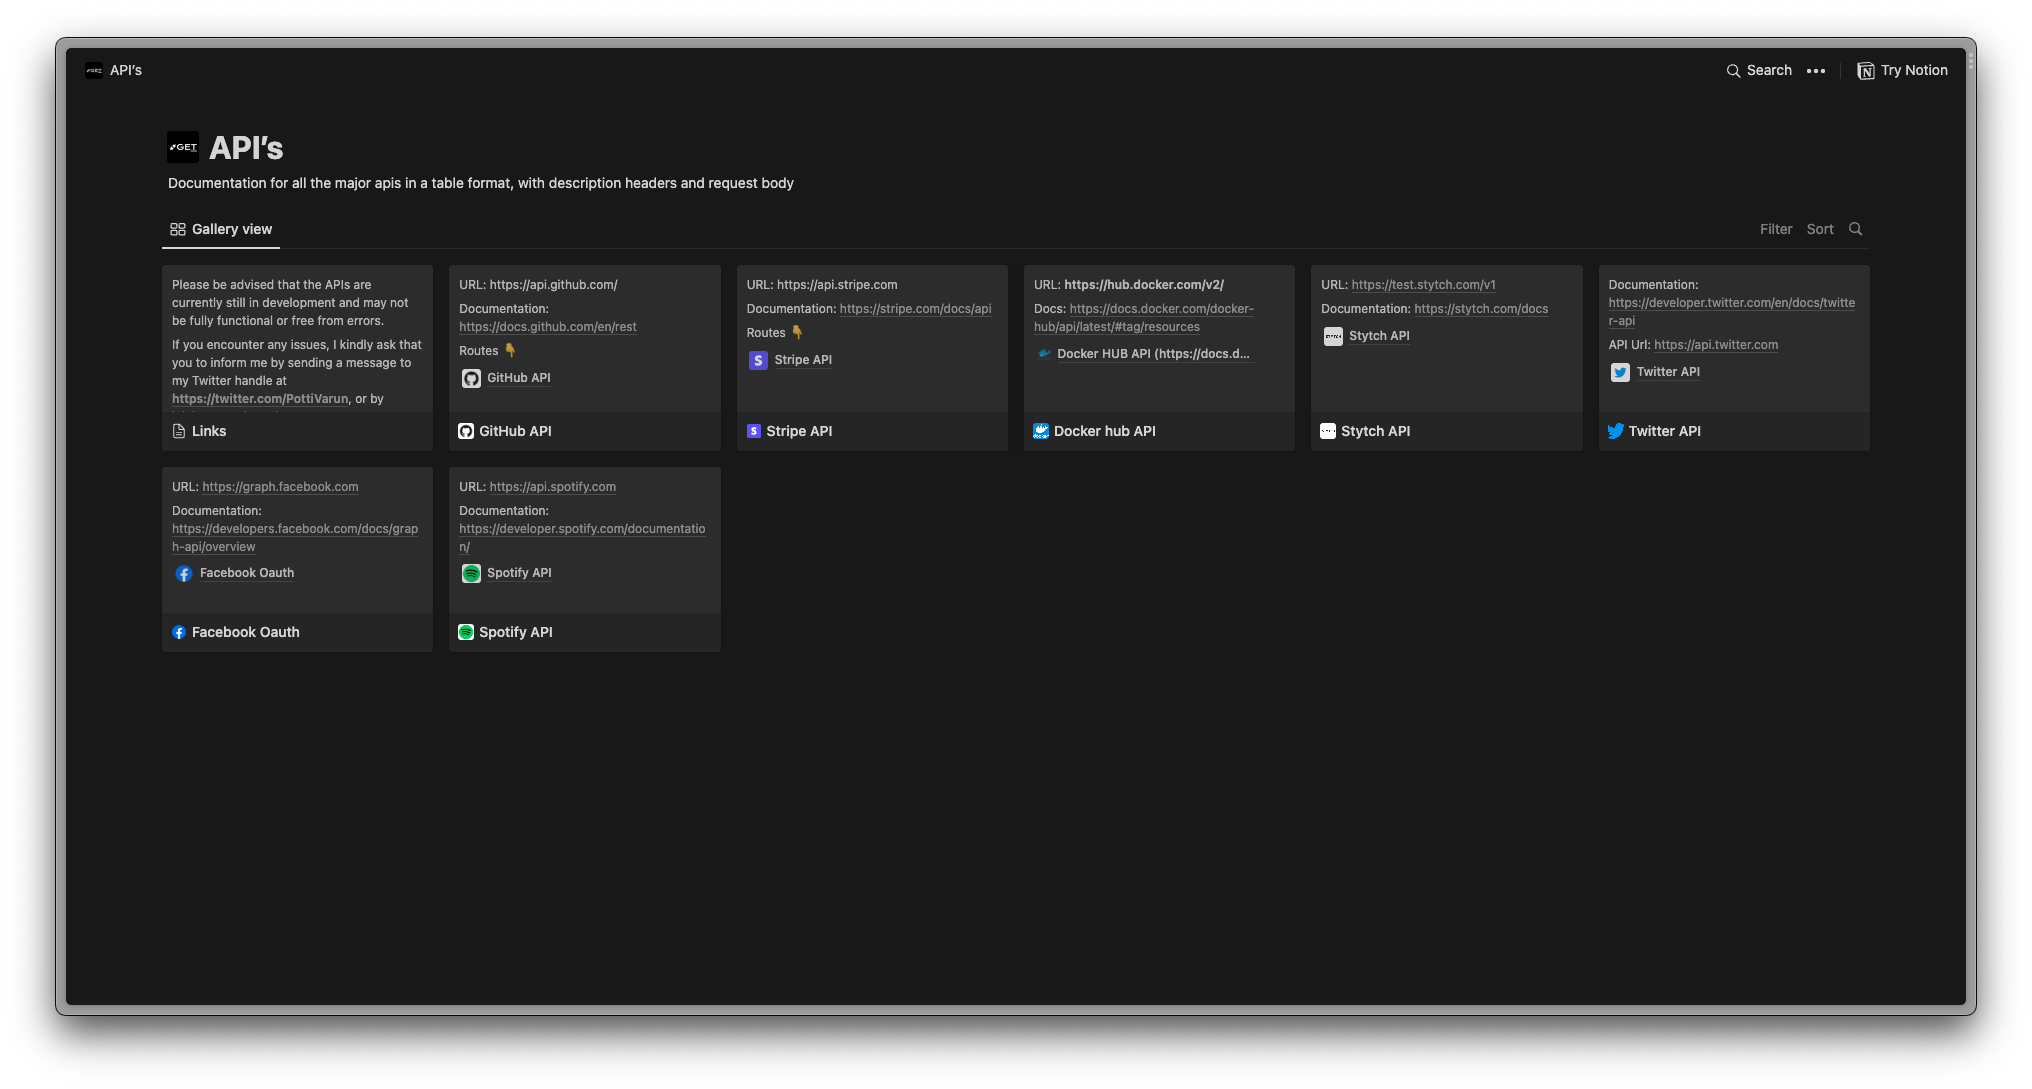The width and height of the screenshot is (2032, 1089).
Task: Click the document icon beside the Links card title
Action: pos(179,431)
